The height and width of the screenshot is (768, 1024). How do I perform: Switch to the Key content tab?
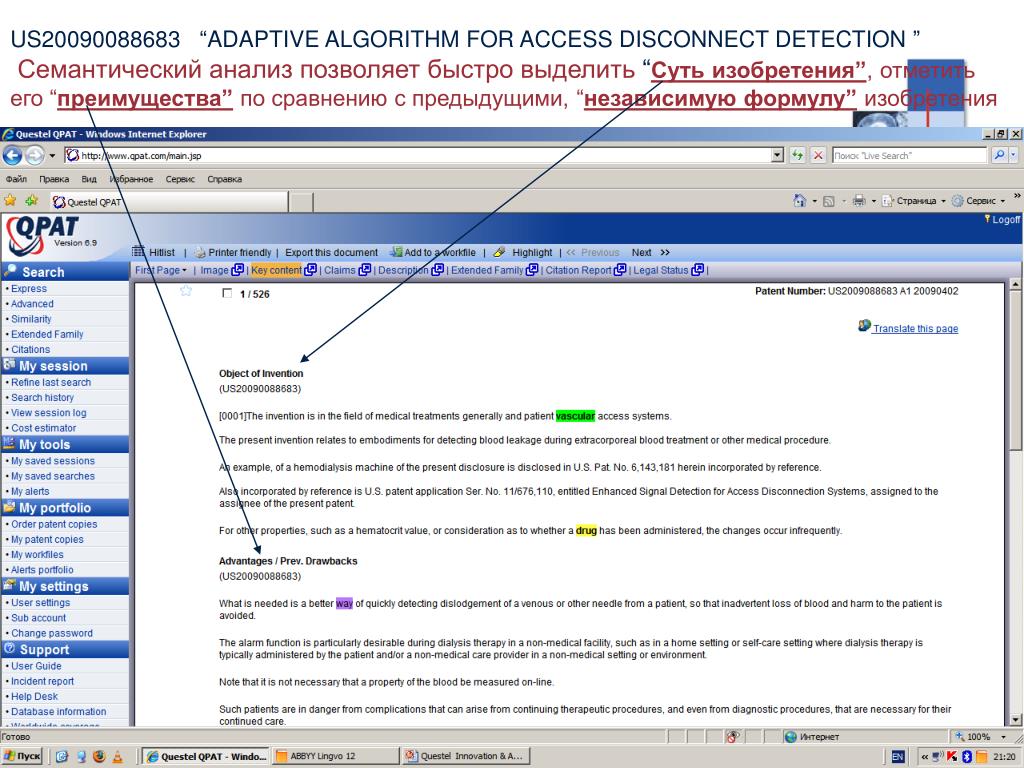click(x=276, y=270)
